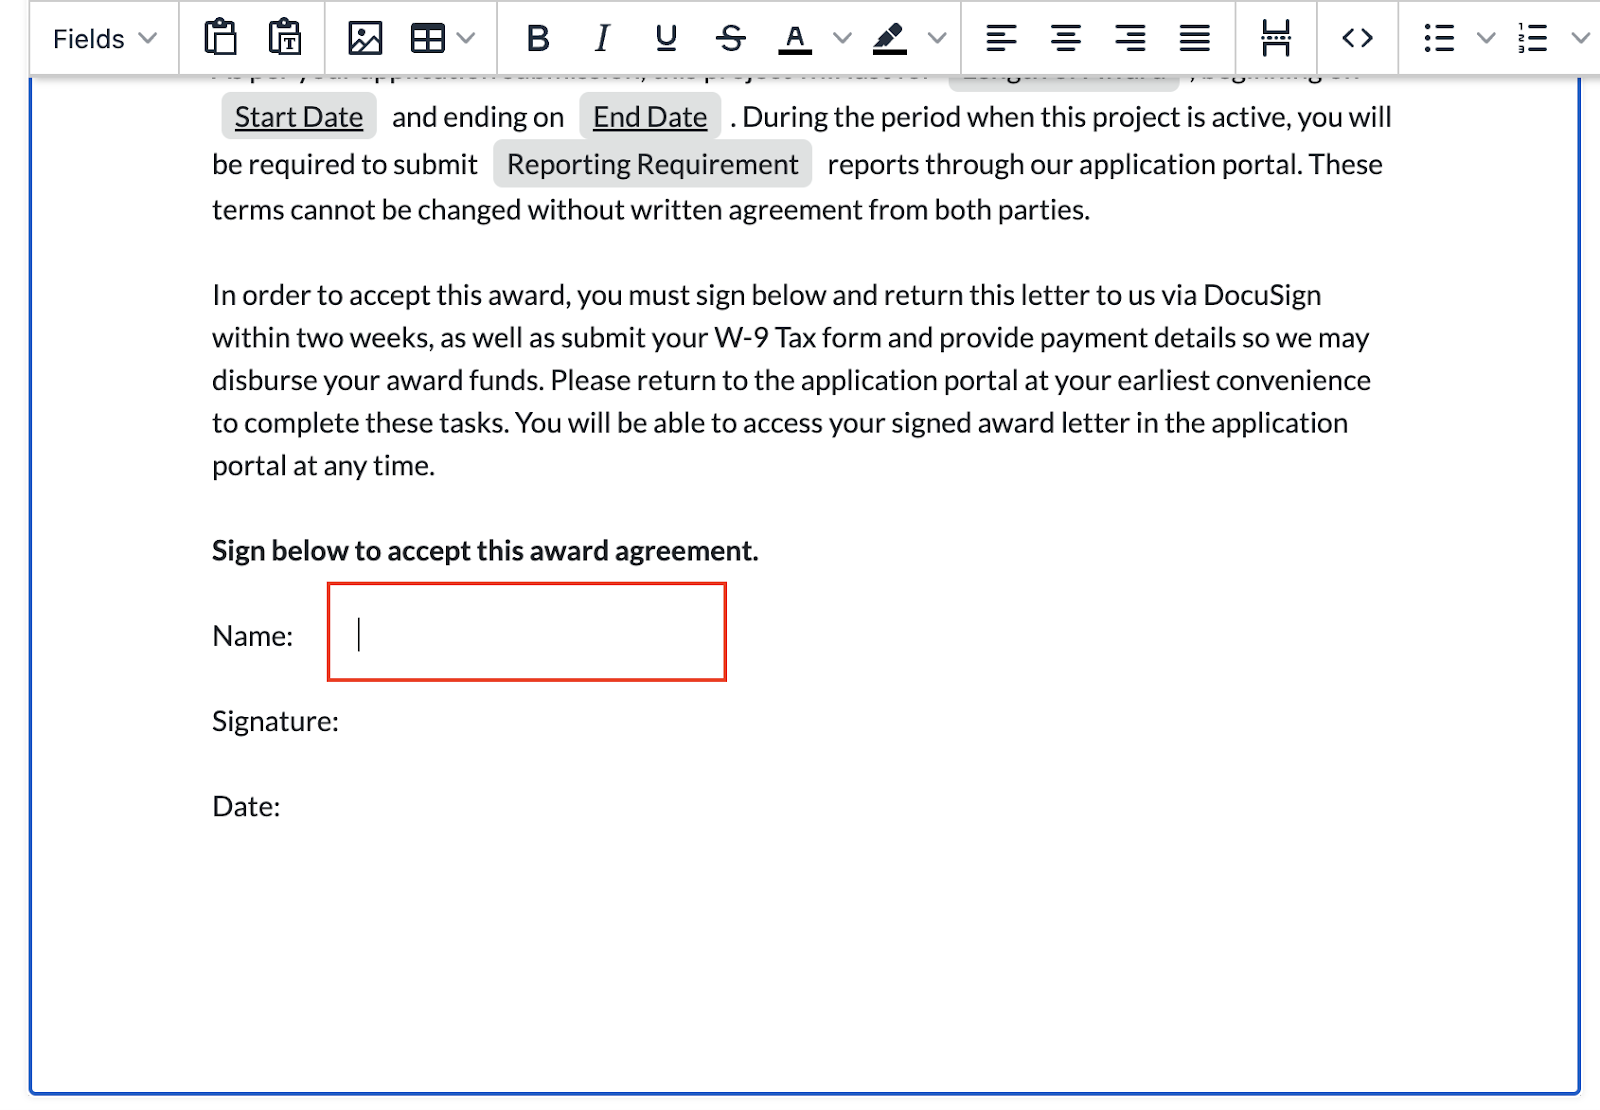Select the End Date merge field
1600x1110 pixels.
tap(650, 117)
